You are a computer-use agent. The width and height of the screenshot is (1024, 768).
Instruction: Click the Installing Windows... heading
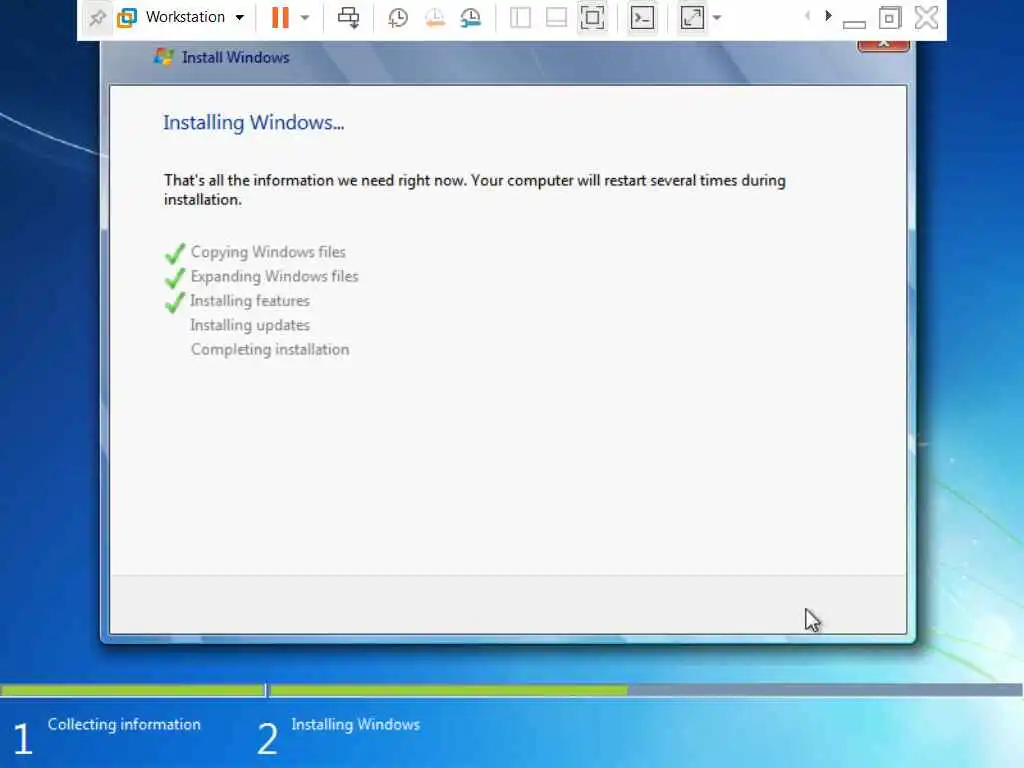click(253, 123)
